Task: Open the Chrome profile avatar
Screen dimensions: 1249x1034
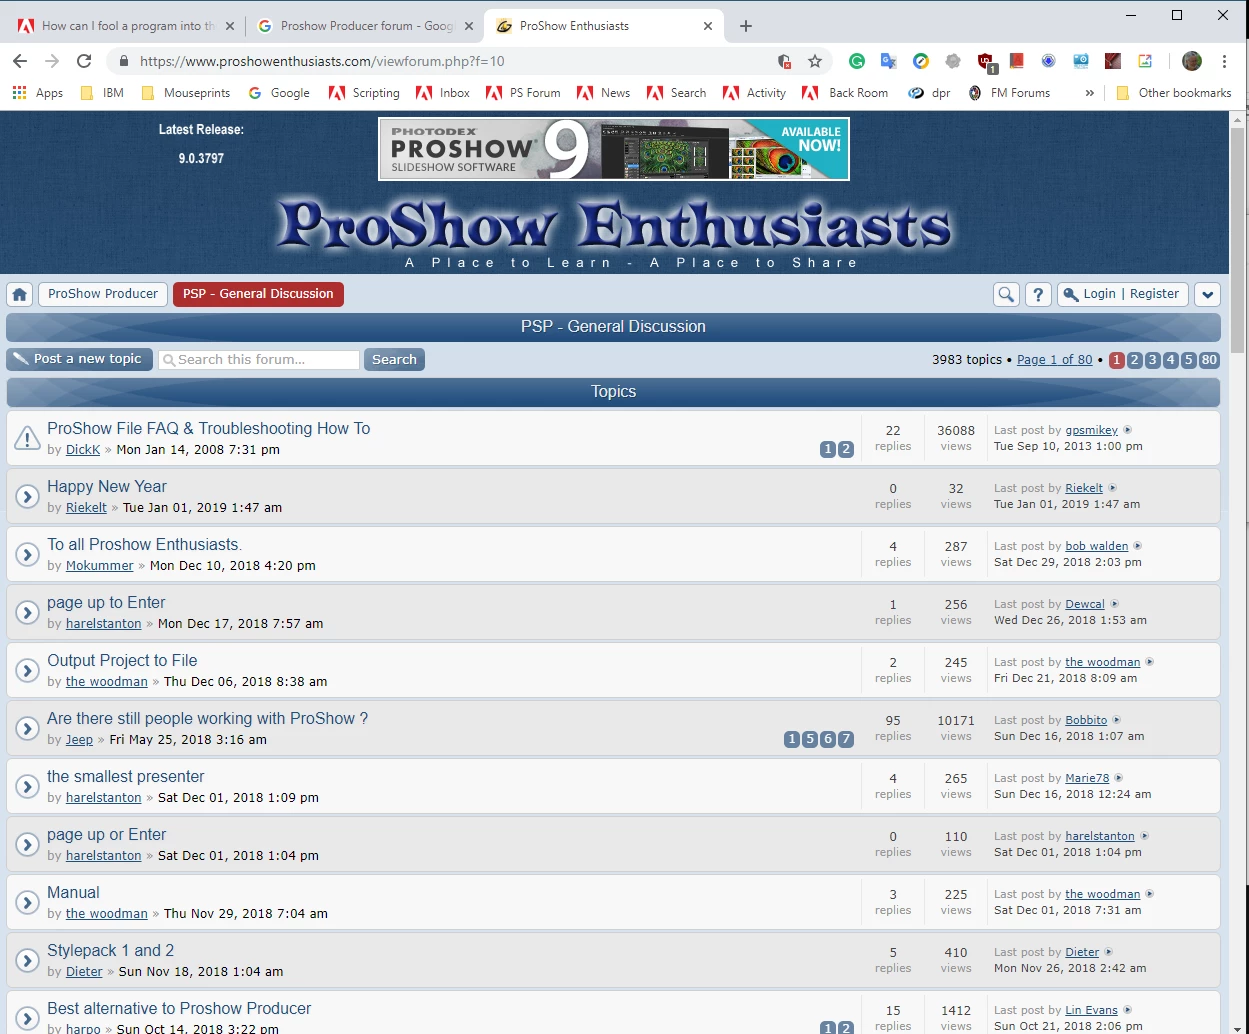Action: tap(1192, 61)
